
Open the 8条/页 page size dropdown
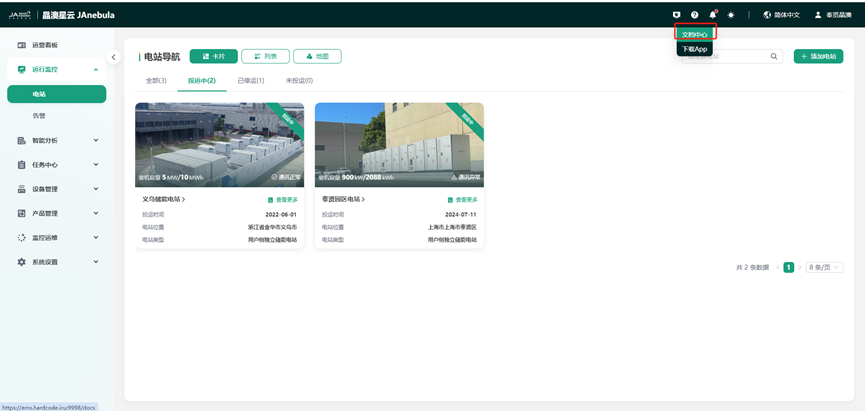pyautogui.click(x=825, y=268)
